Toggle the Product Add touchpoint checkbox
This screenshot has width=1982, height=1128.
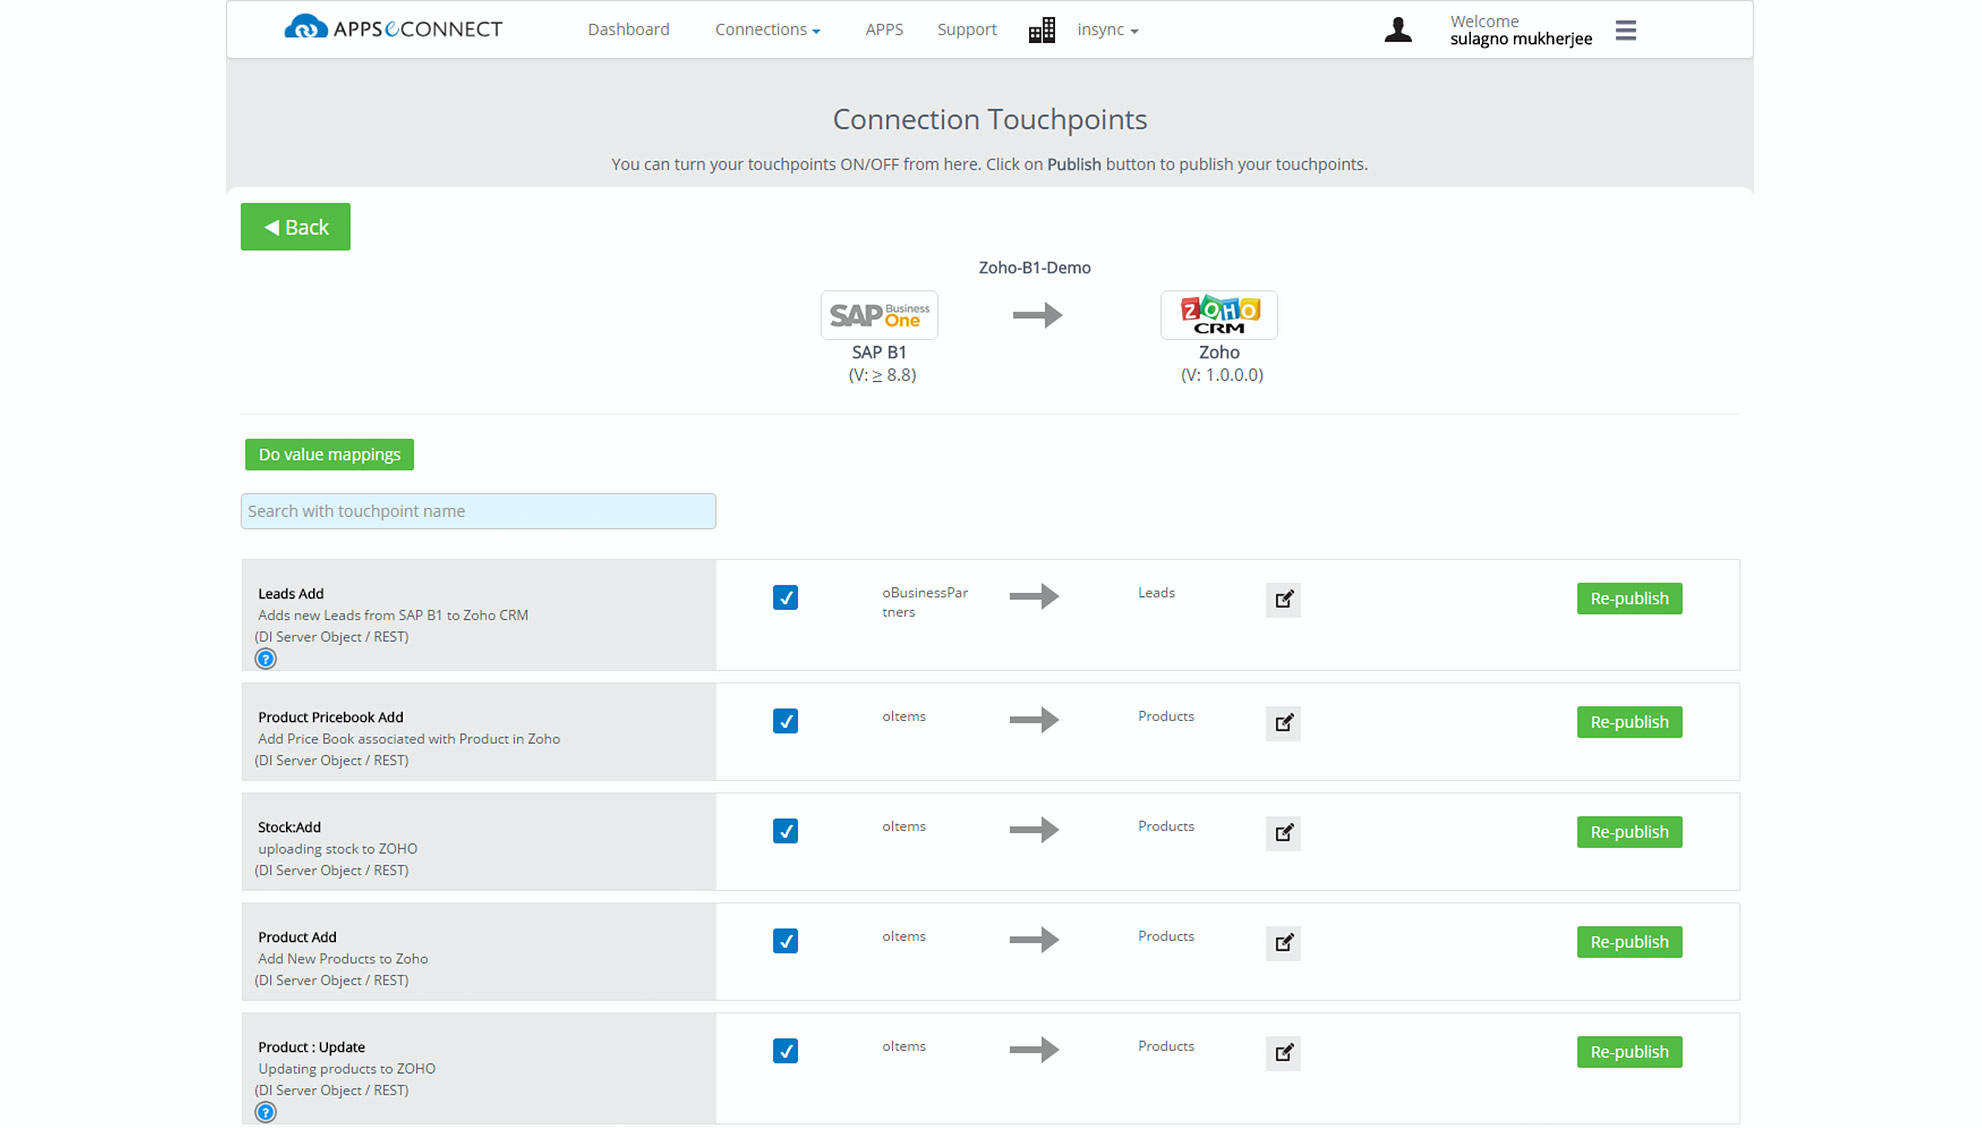point(785,942)
